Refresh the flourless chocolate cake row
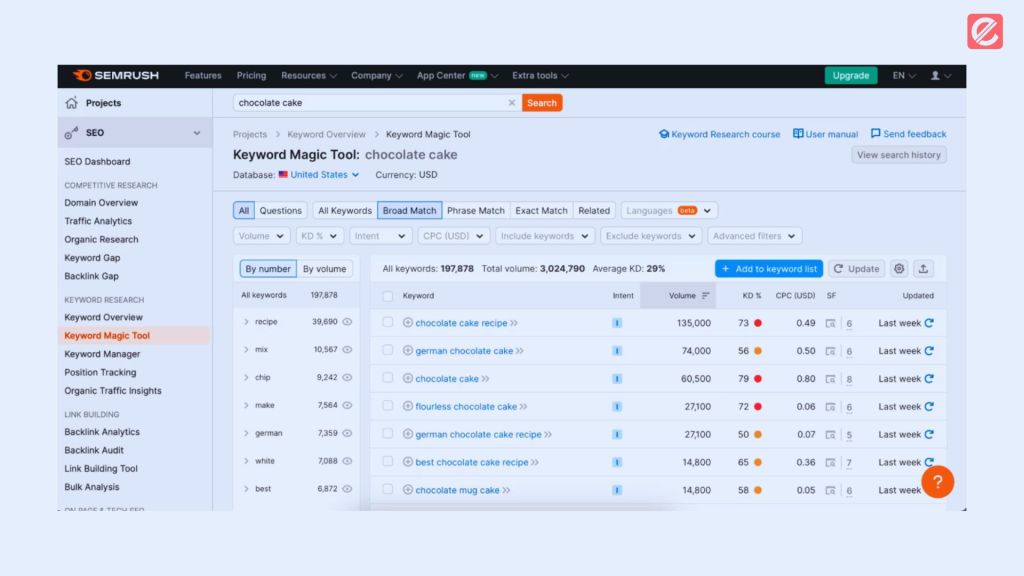This screenshot has height=576, width=1024. point(929,406)
